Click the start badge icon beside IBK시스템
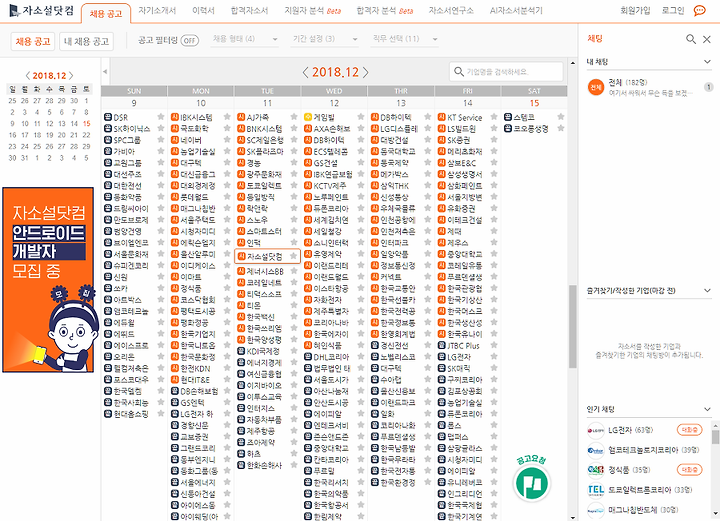Viewport: 720px width, 521px height. pos(174,117)
